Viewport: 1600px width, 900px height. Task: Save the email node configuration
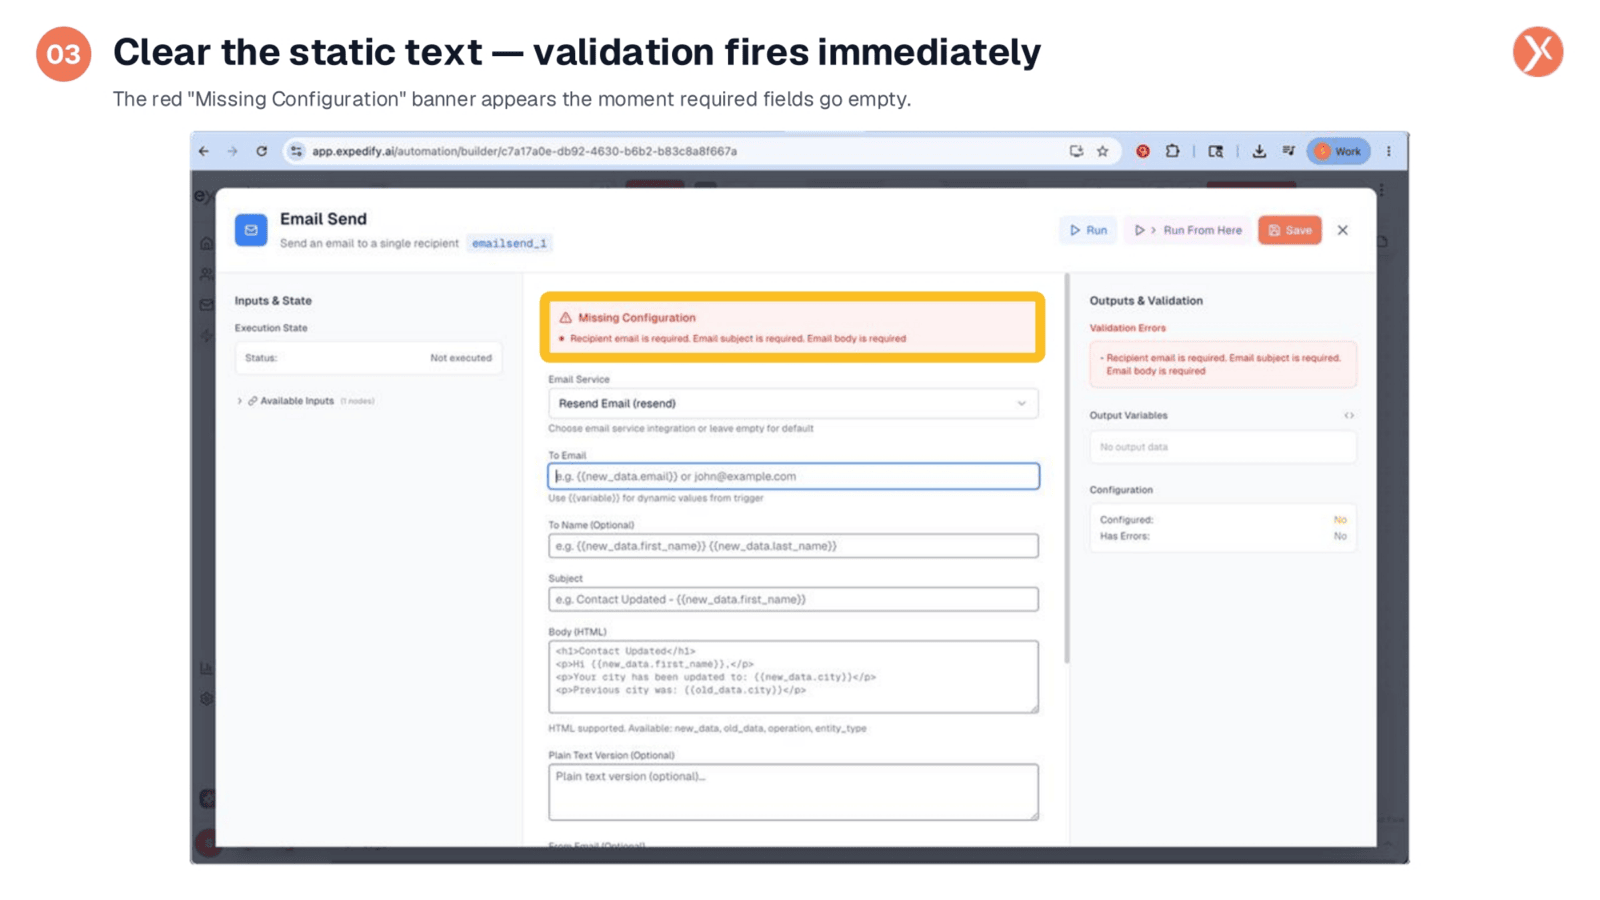1290,230
